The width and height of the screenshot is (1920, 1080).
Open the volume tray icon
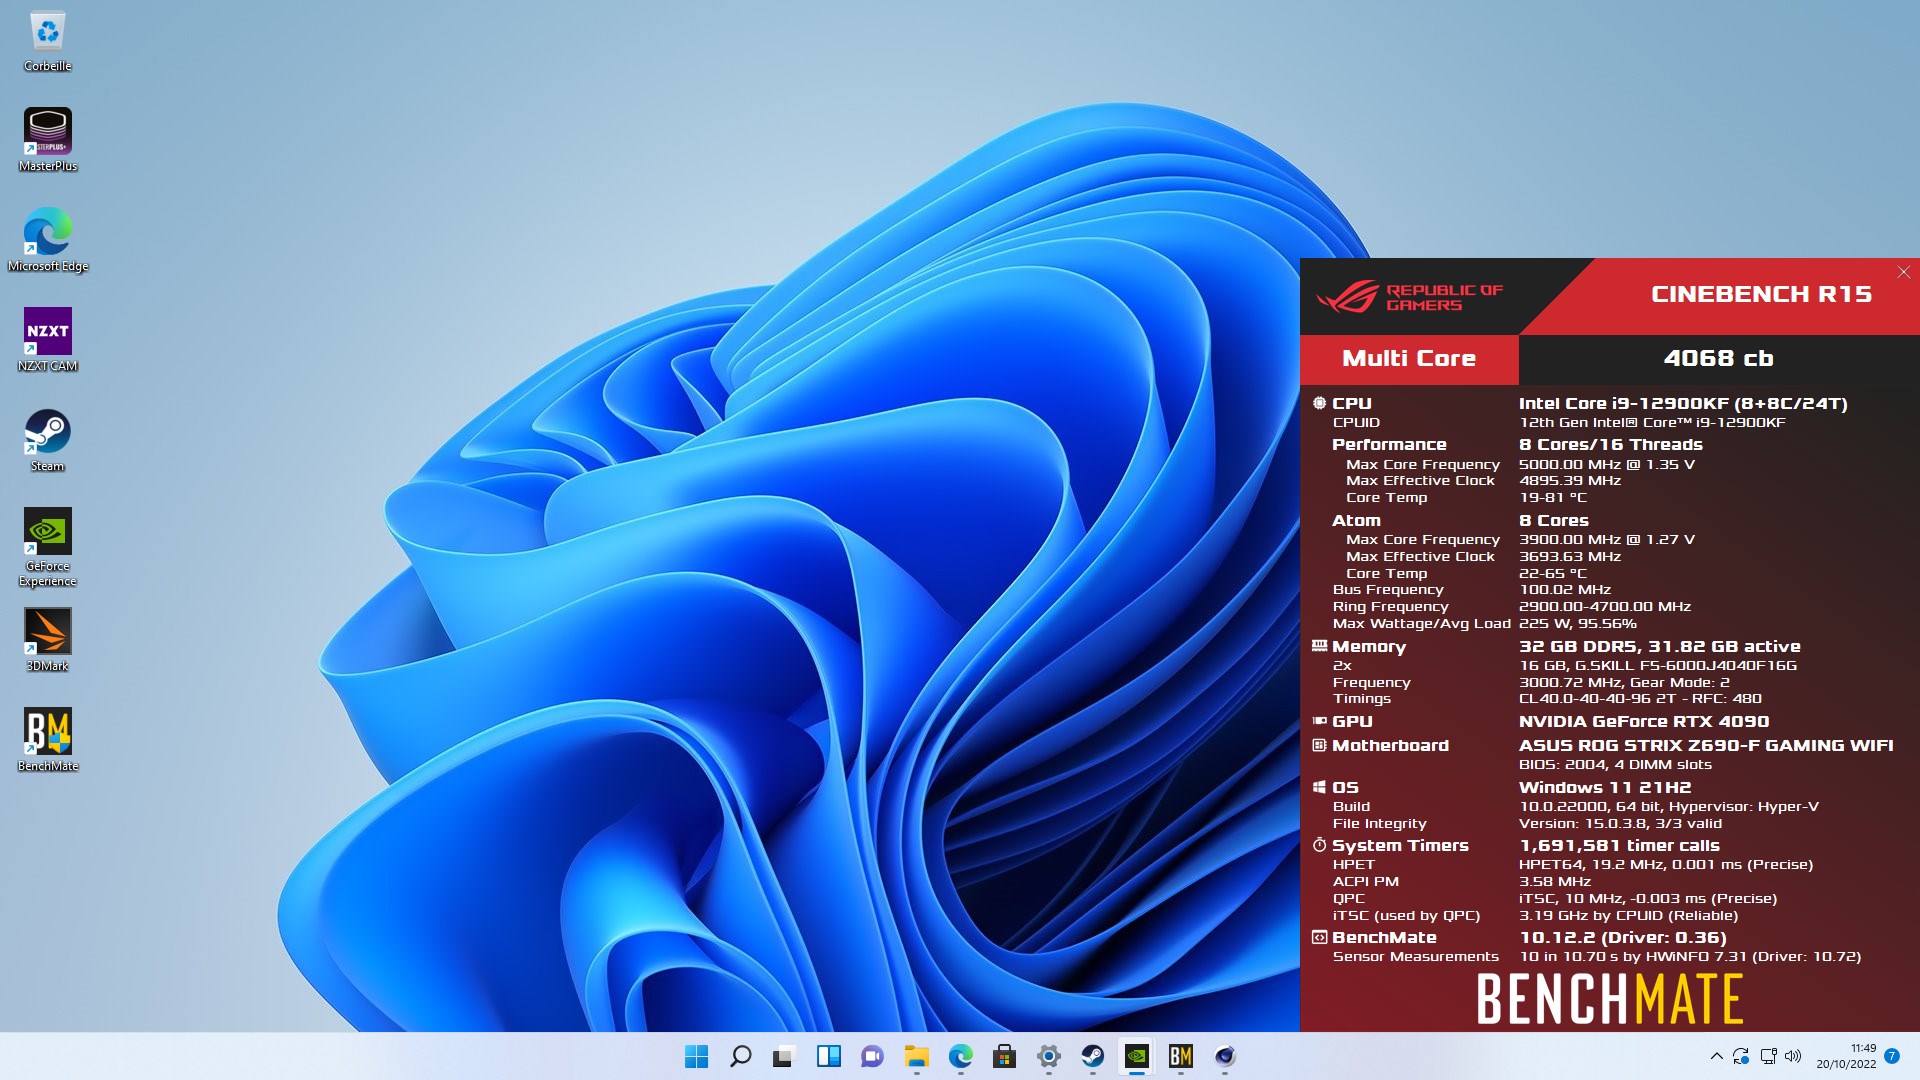click(x=1793, y=1056)
